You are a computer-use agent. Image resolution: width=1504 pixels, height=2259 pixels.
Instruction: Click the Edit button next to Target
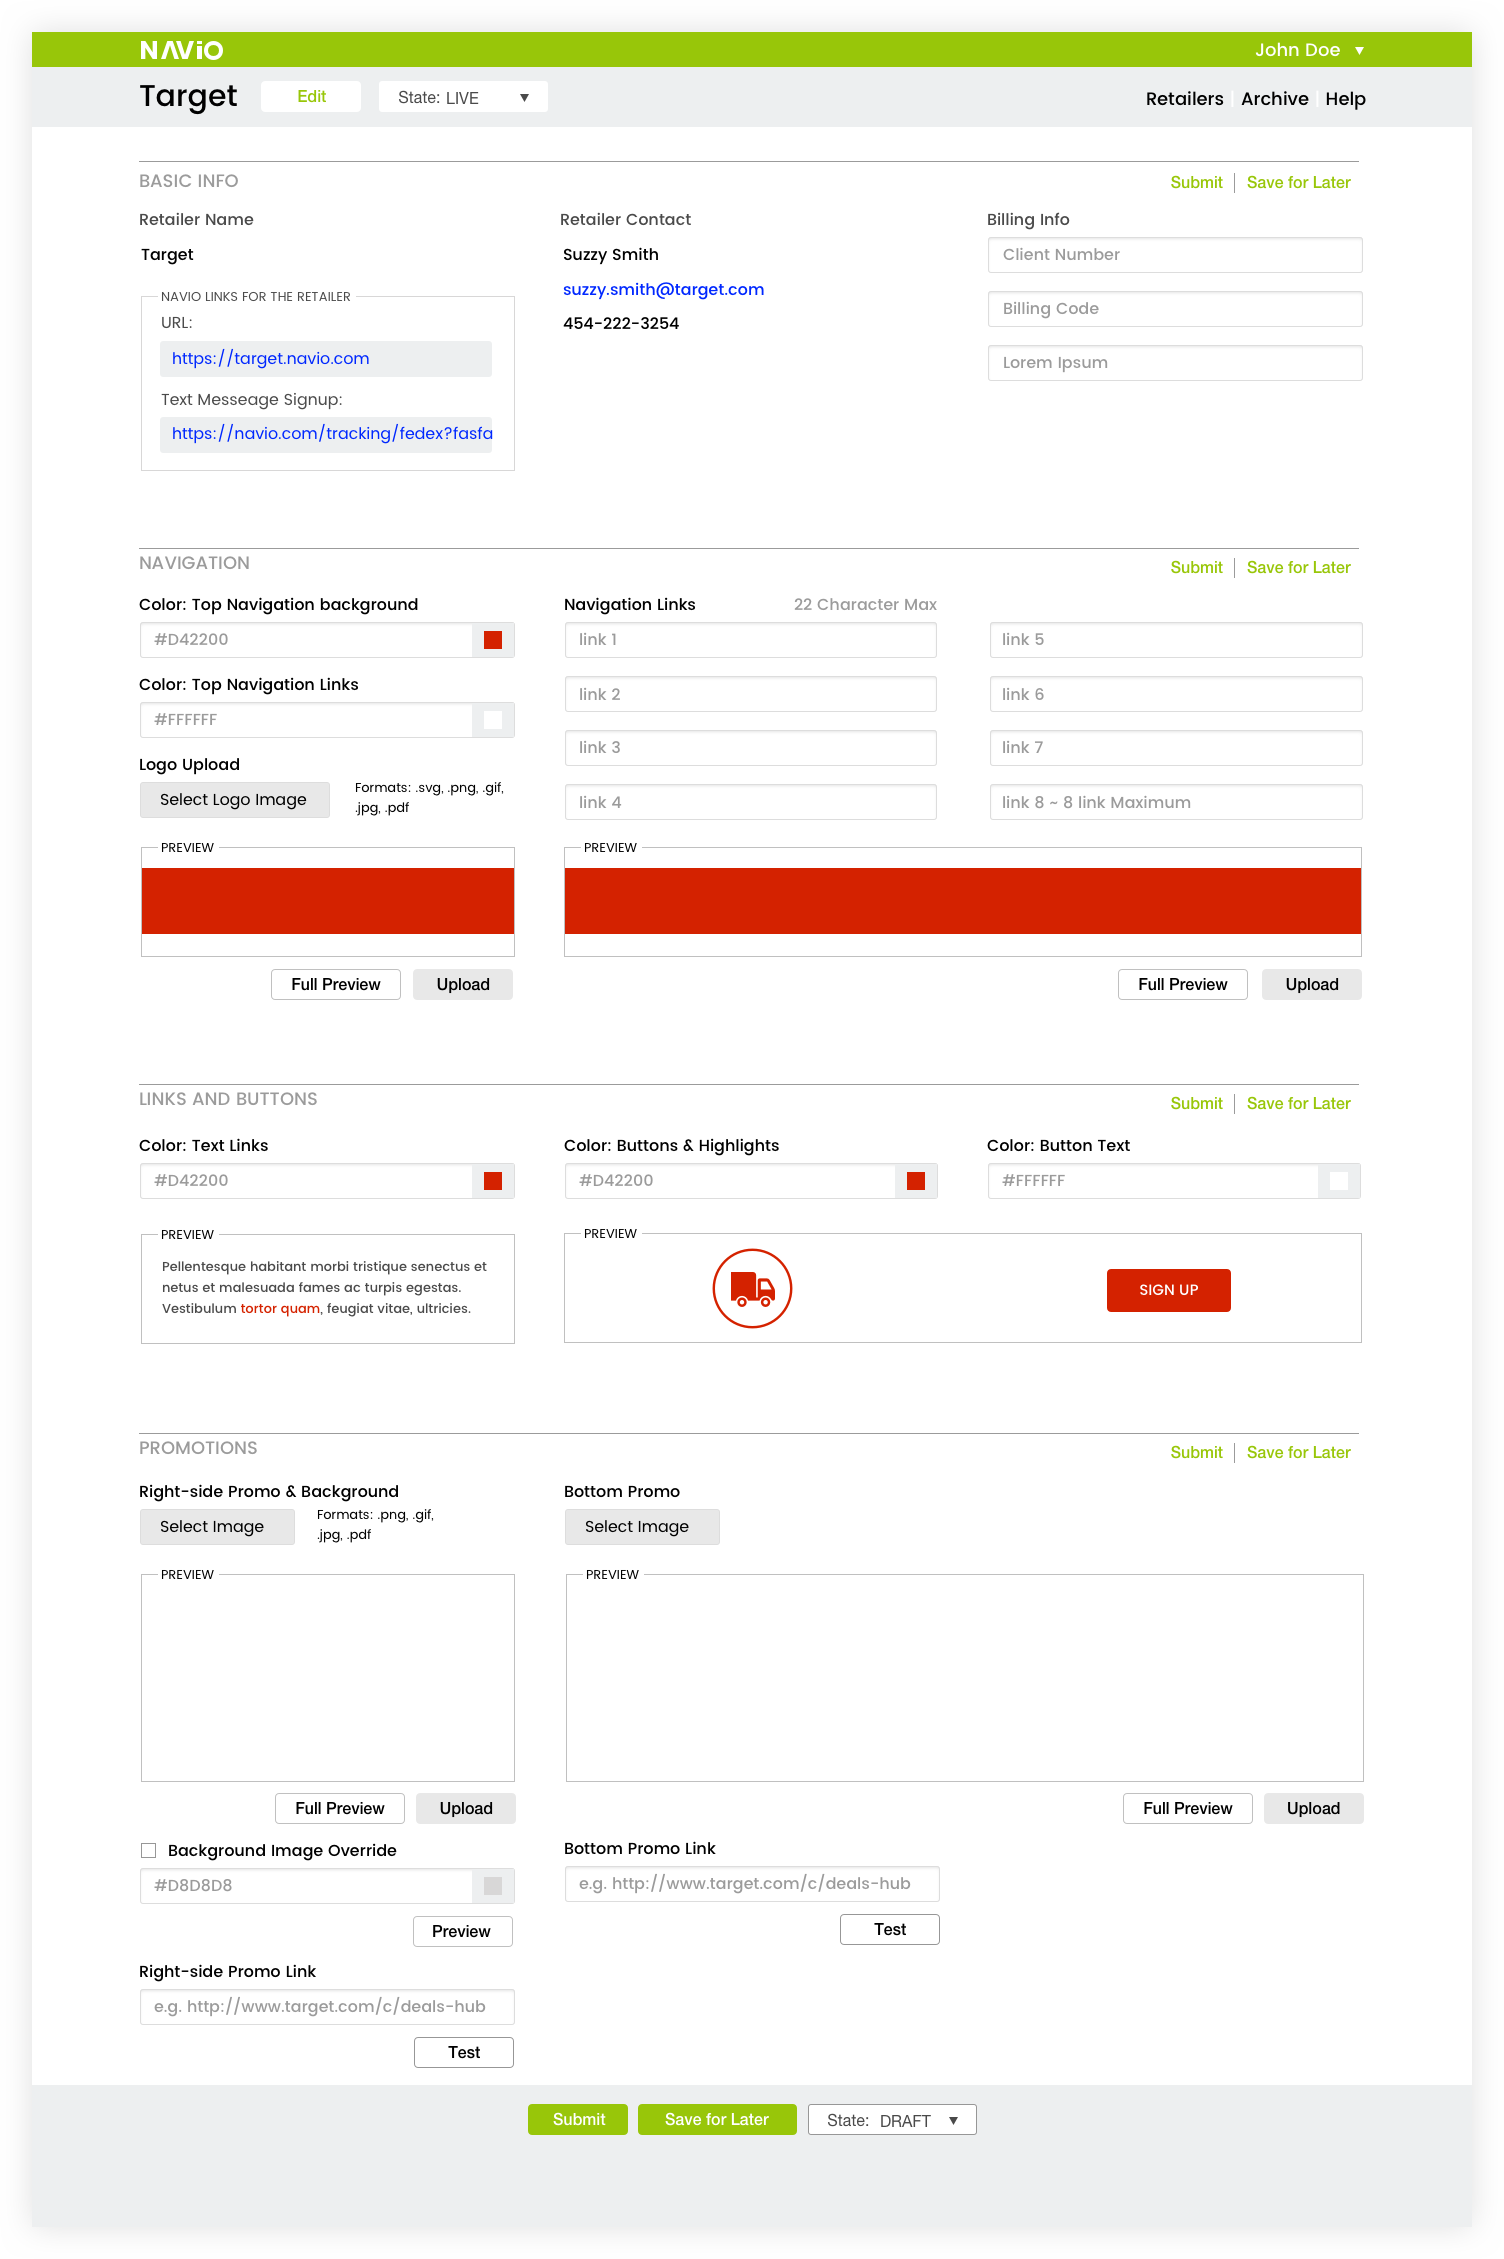[x=311, y=97]
